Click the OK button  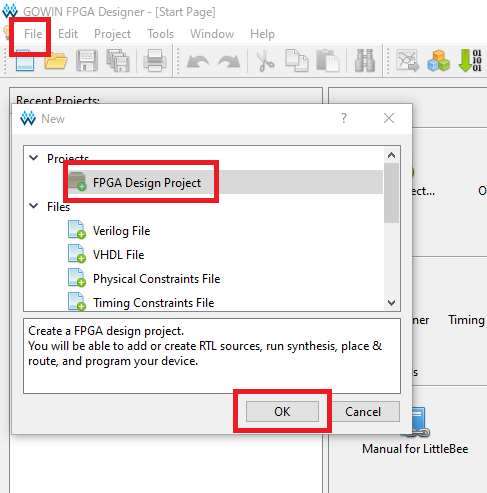pos(282,412)
